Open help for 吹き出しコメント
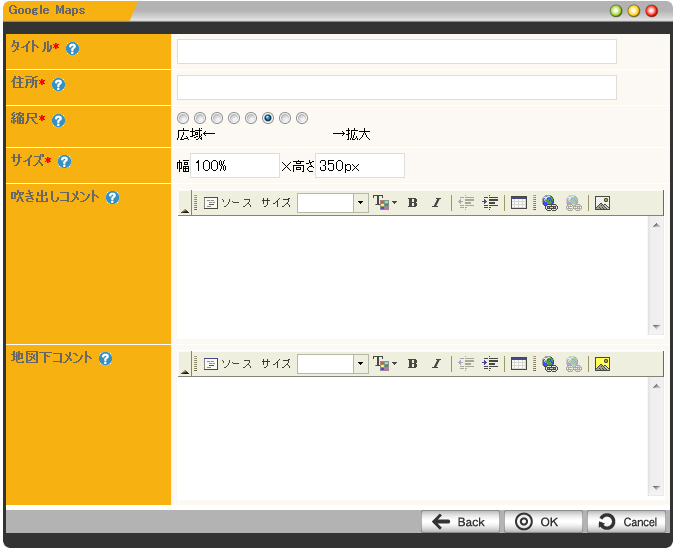This screenshot has height=549, width=675. (112, 198)
